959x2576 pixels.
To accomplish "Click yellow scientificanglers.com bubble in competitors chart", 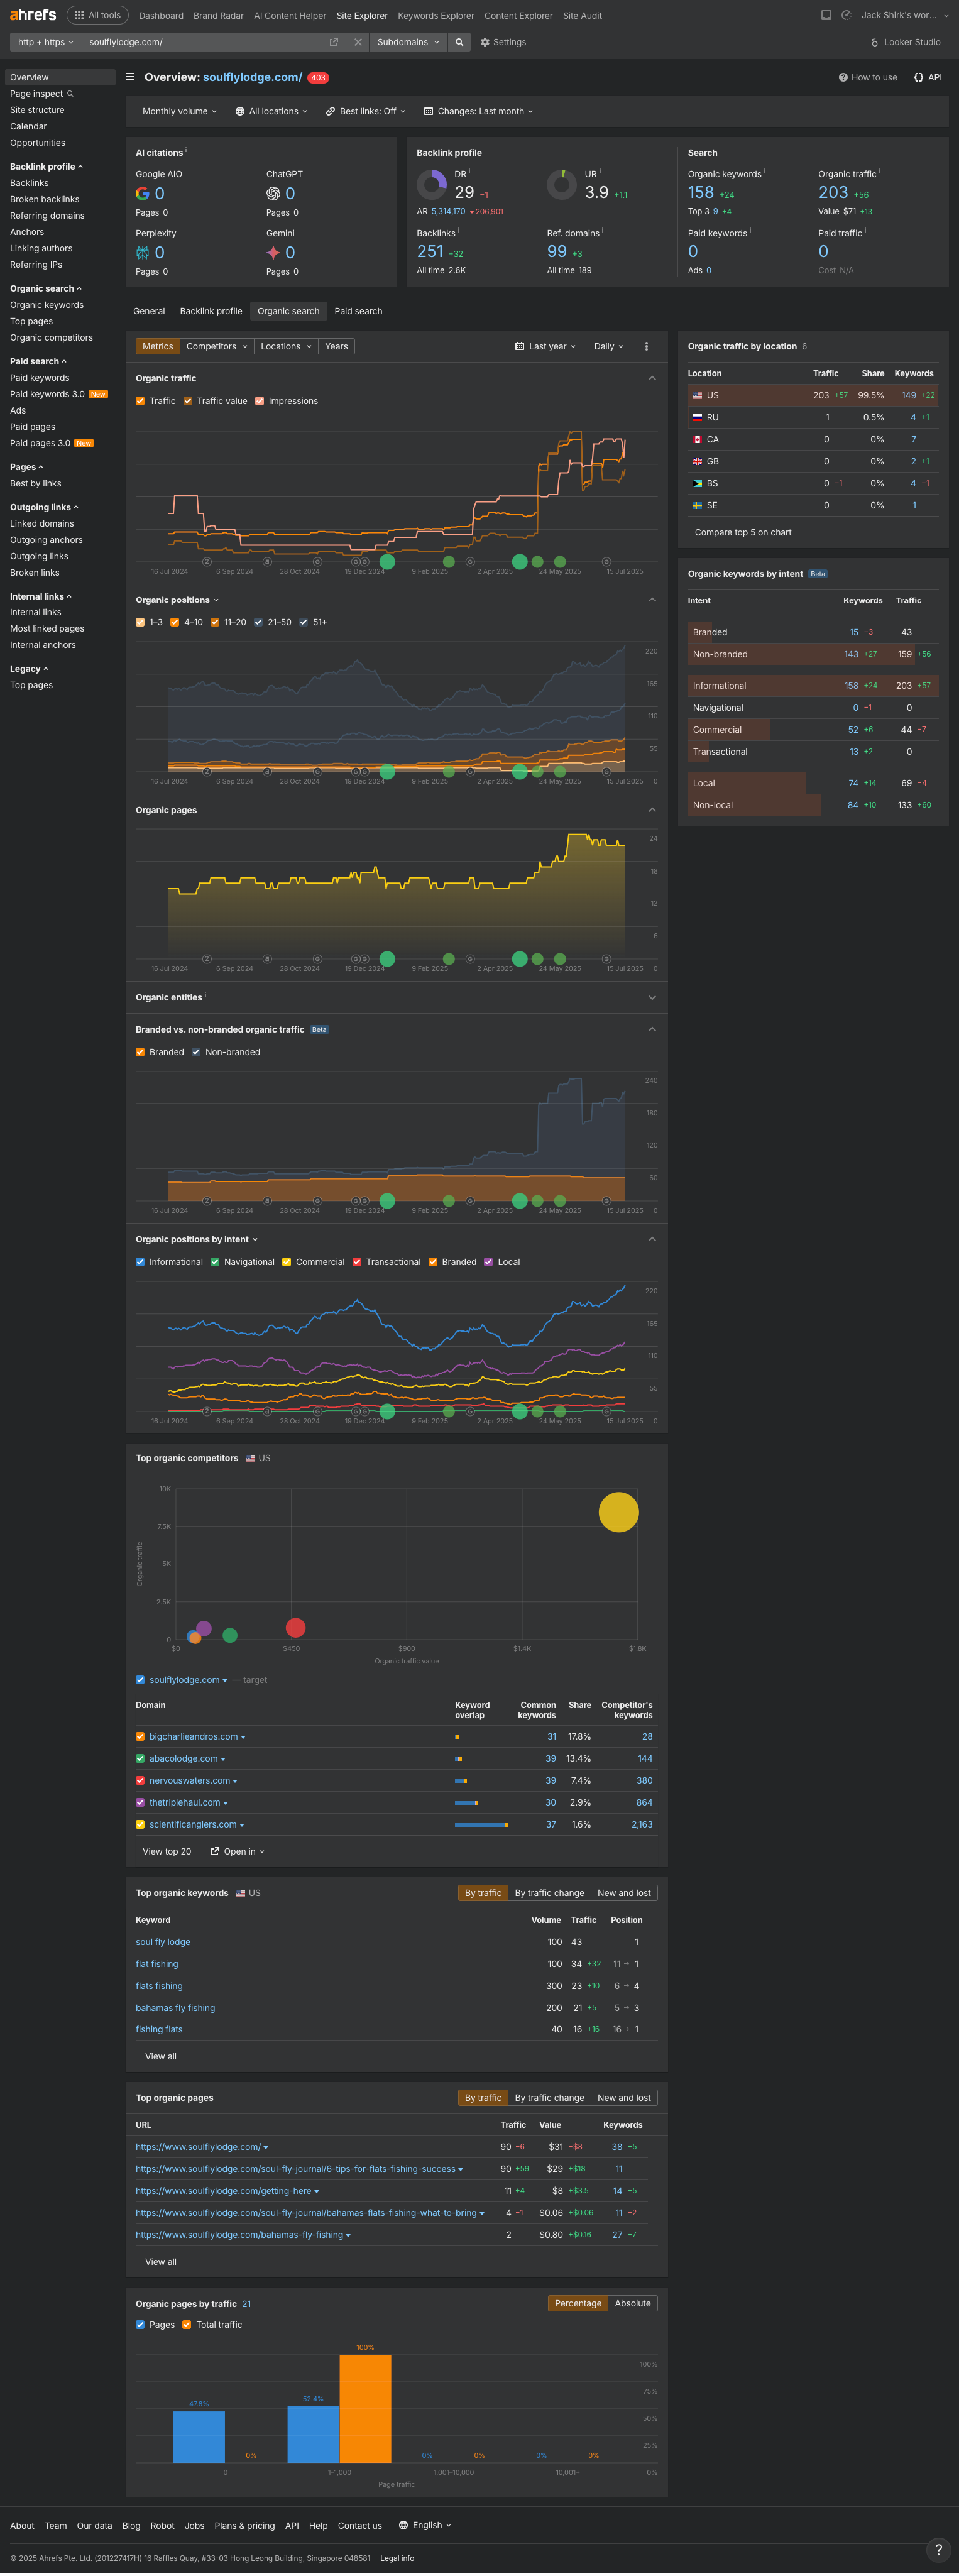I will [618, 1511].
